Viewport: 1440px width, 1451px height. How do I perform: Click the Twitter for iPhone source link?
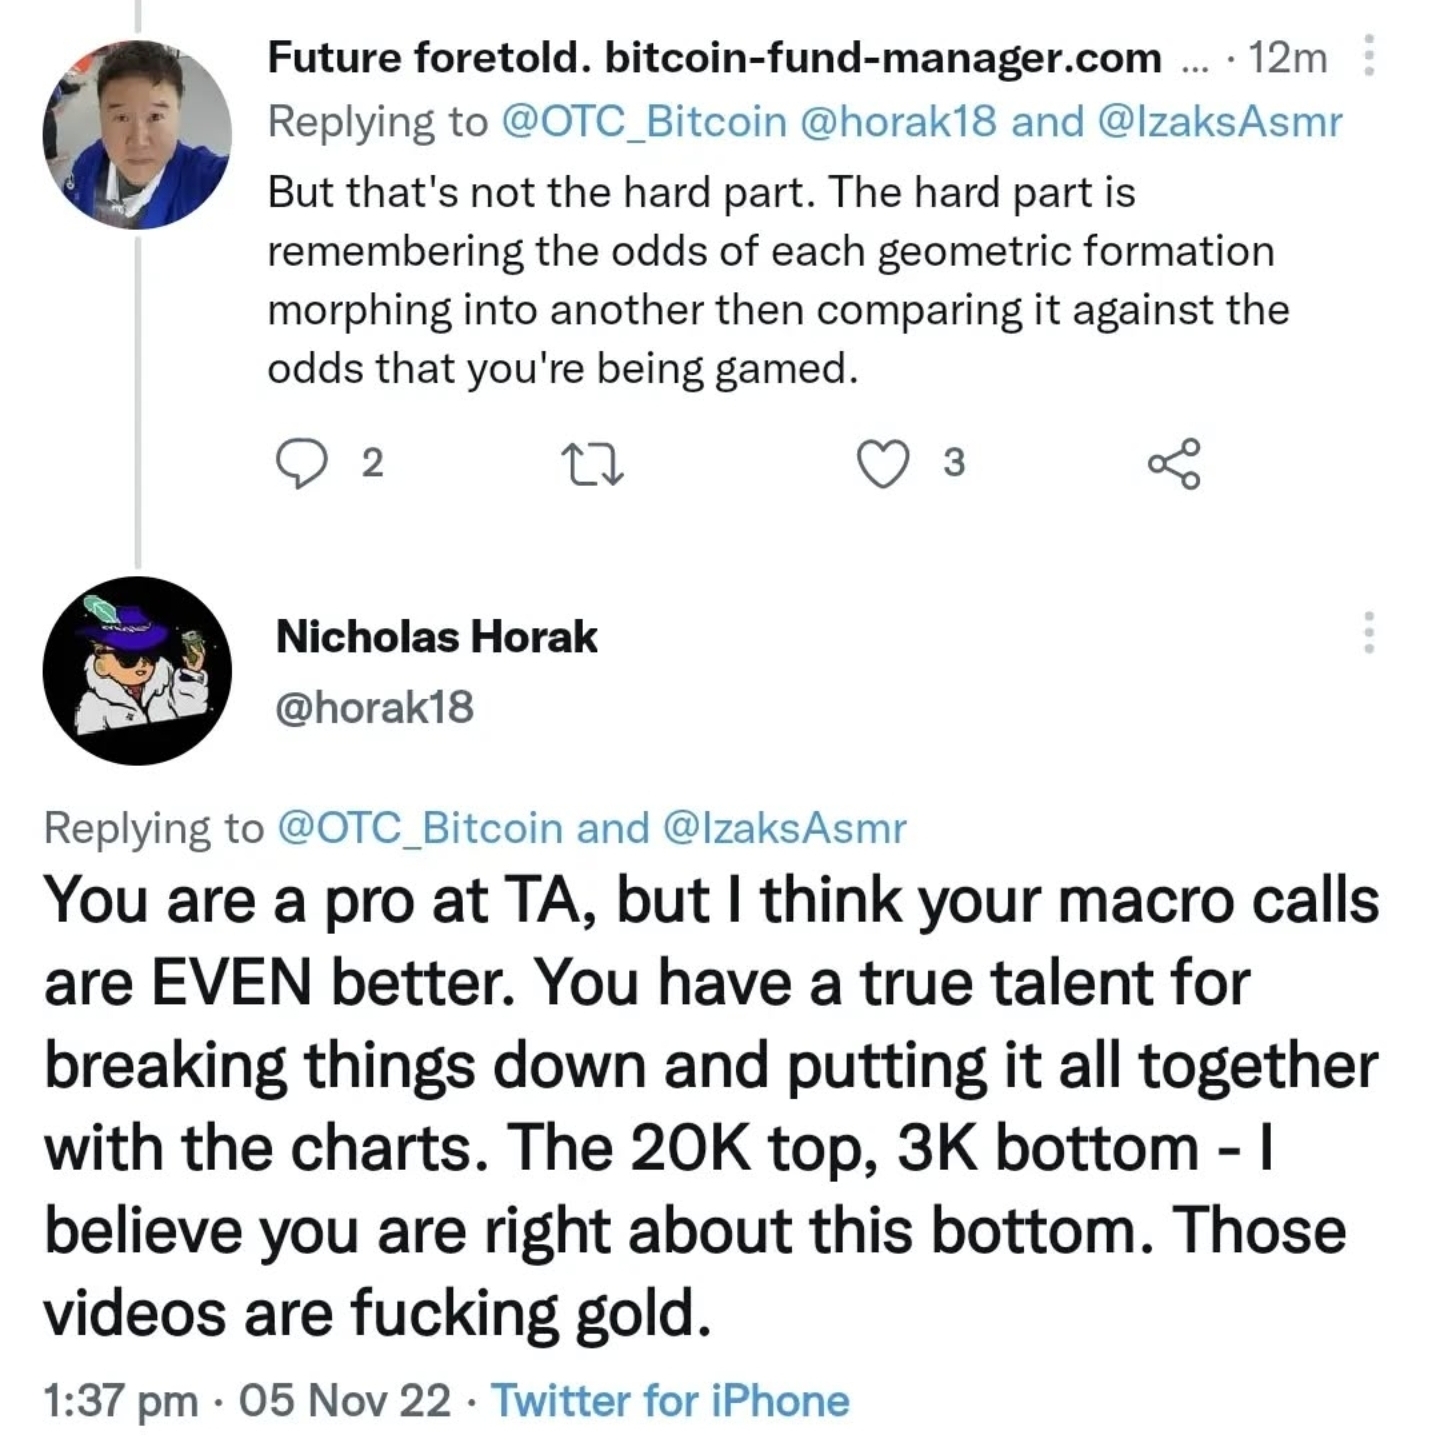click(670, 1401)
